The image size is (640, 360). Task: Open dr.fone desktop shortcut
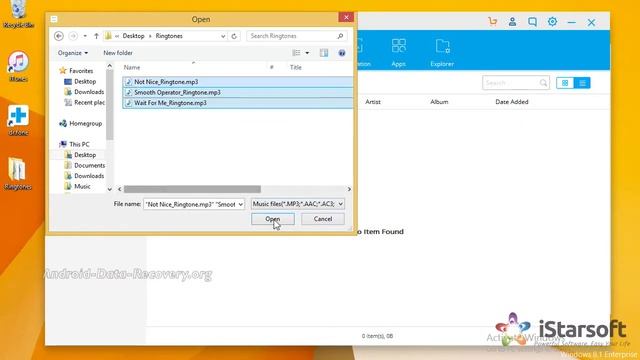point(18,120)
